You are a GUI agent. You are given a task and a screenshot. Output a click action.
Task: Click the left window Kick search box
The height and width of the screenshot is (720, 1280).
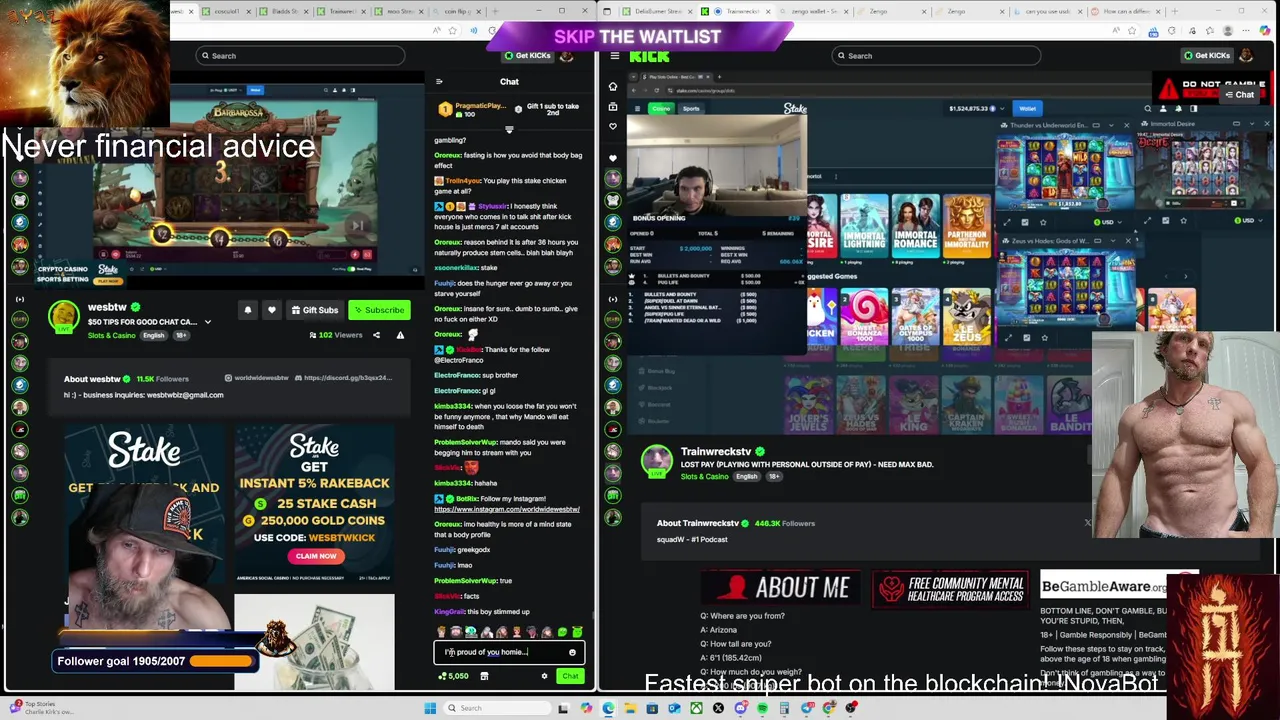[x=300, y=56]
